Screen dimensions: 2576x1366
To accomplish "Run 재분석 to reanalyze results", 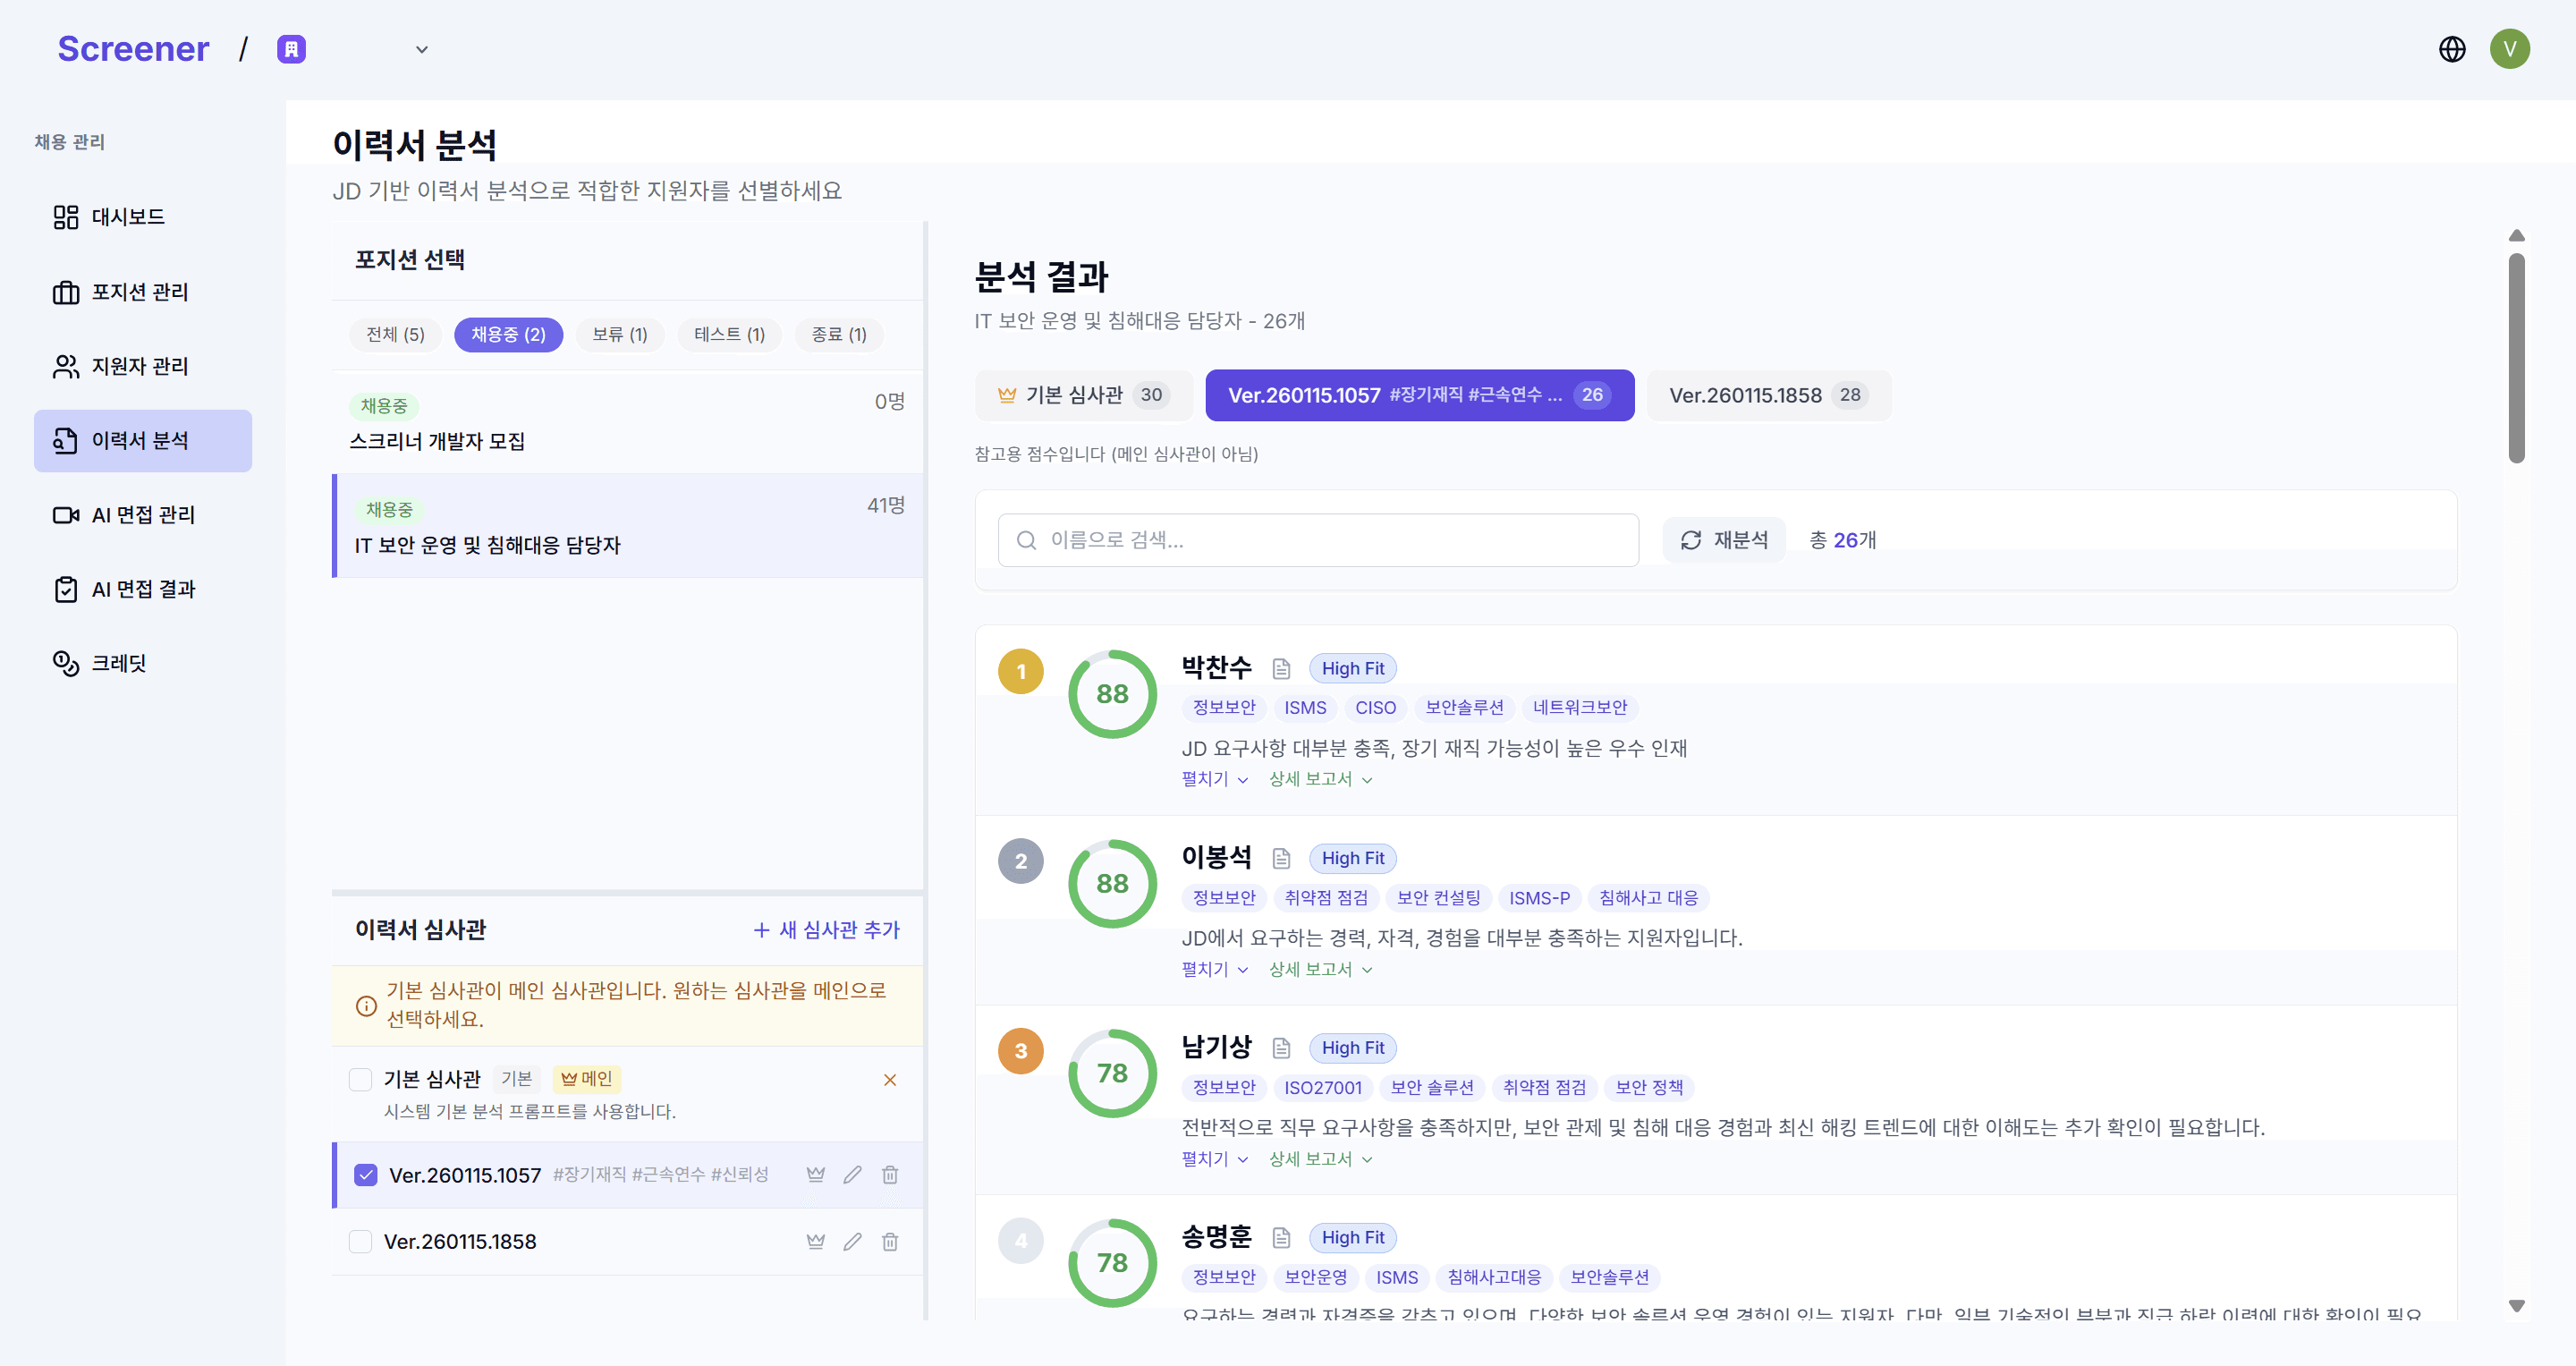I will coord(1723,539).
